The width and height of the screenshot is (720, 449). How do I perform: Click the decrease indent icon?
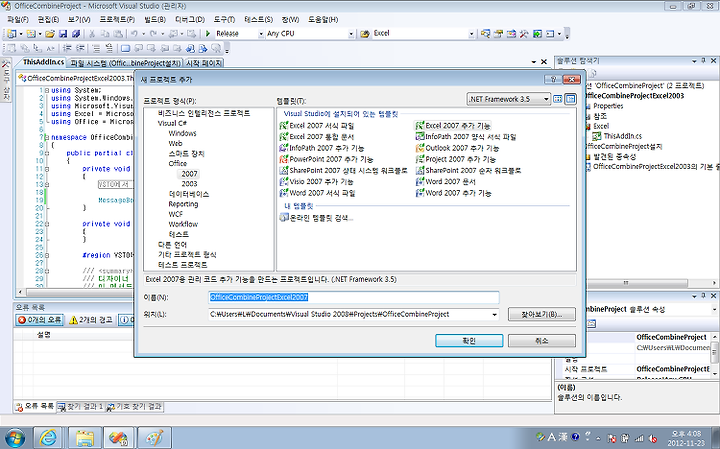(67, 48)
